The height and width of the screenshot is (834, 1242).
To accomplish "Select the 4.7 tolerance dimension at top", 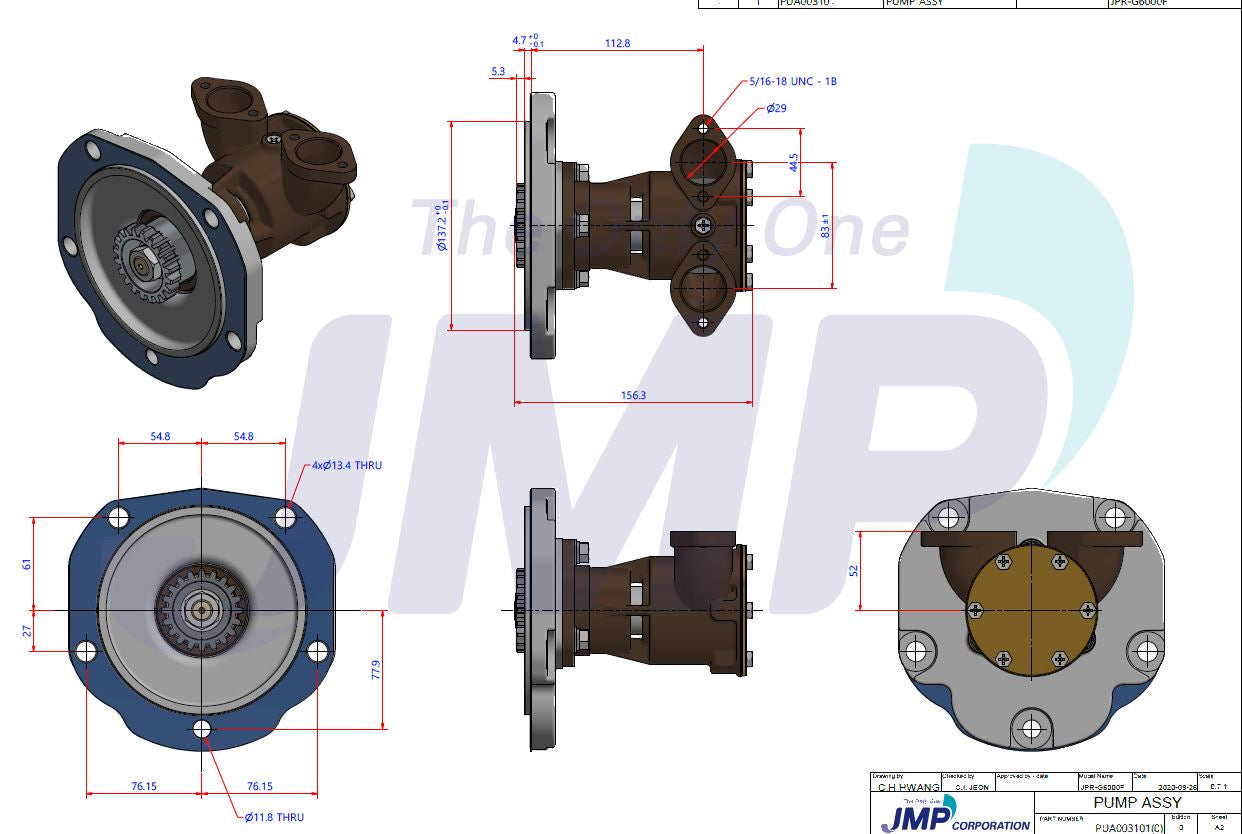I will point(526,41).
